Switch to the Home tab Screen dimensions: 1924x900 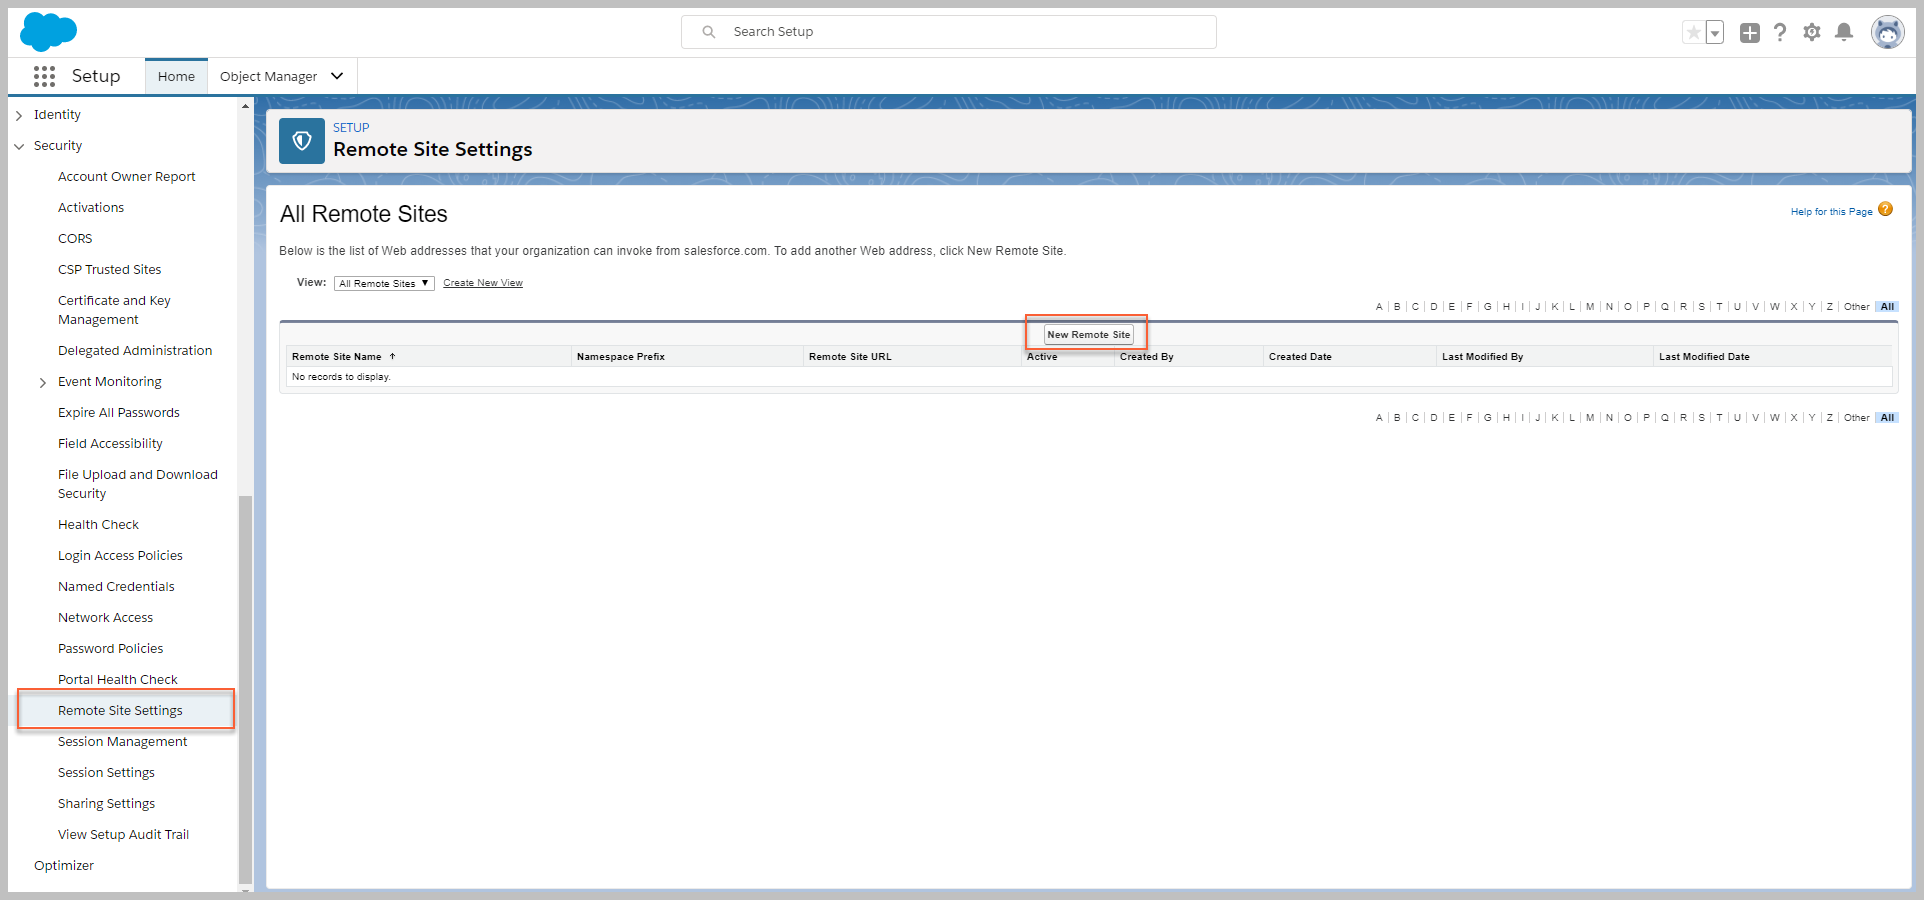(176, 76)
